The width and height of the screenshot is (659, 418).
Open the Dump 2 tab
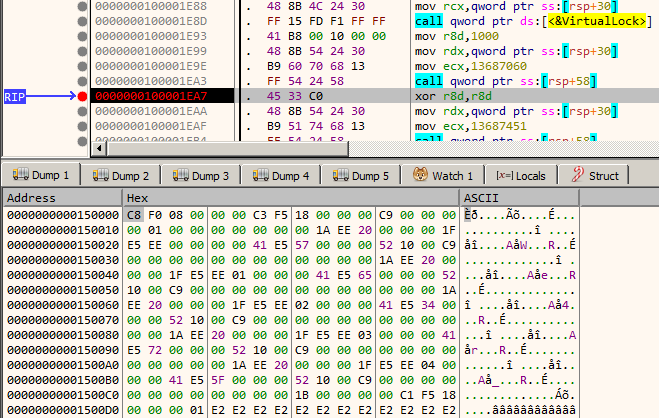[x=121, y=176]
